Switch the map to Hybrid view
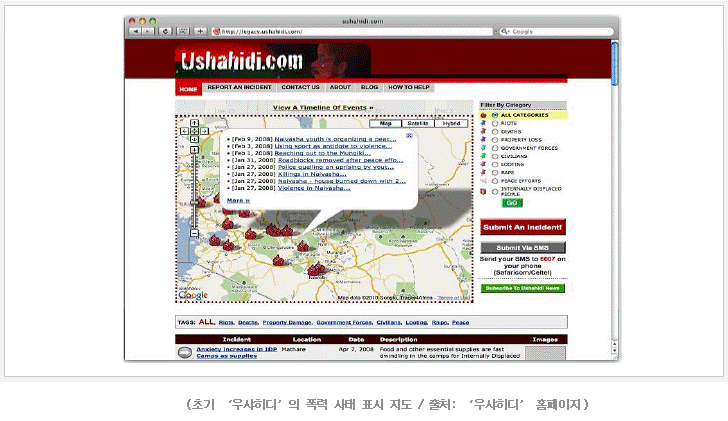This screenshot has height=421, width=728. [x=451, y=123]
